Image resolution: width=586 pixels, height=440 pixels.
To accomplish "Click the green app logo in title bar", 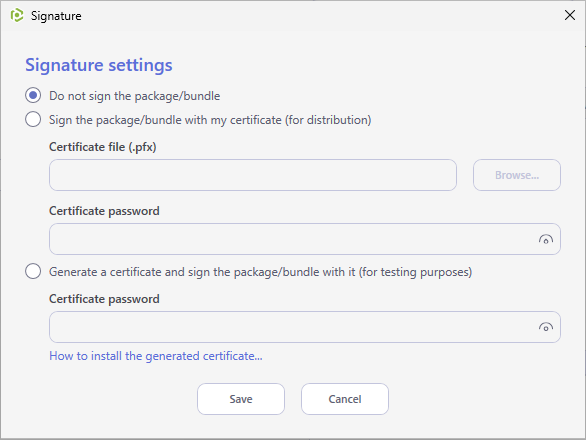I will point(17,15).
